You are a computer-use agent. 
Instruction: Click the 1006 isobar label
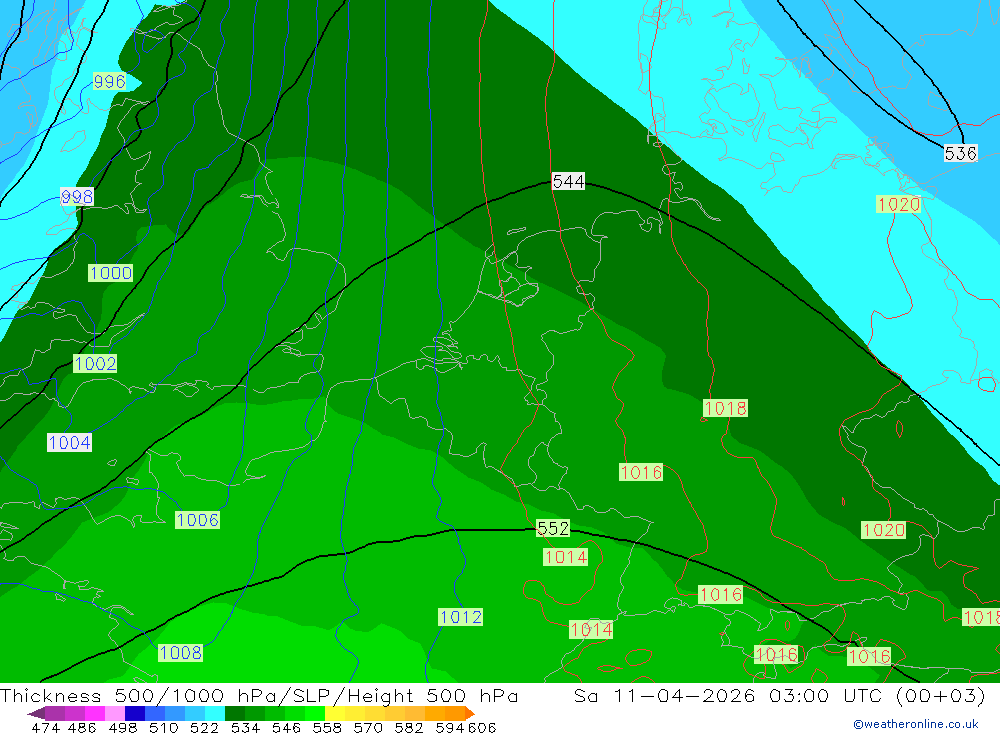pyautogui.click(x=198, y=520)
